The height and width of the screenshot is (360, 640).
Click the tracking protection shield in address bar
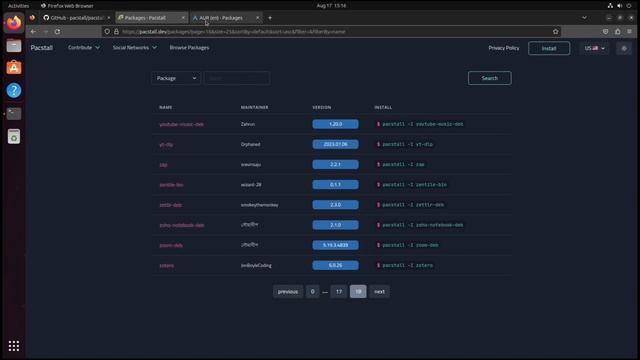pos(107,31)
